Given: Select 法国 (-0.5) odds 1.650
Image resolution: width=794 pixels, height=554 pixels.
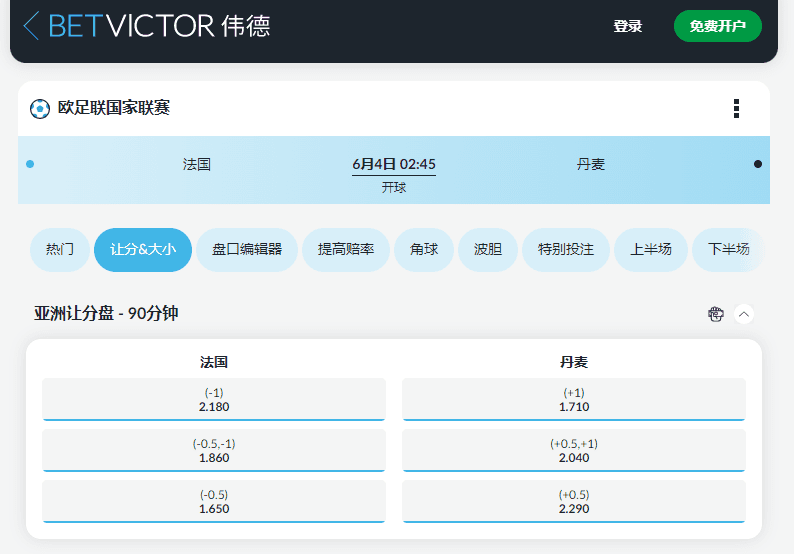Looking at the screenshot, I should (x=214, y=501).
